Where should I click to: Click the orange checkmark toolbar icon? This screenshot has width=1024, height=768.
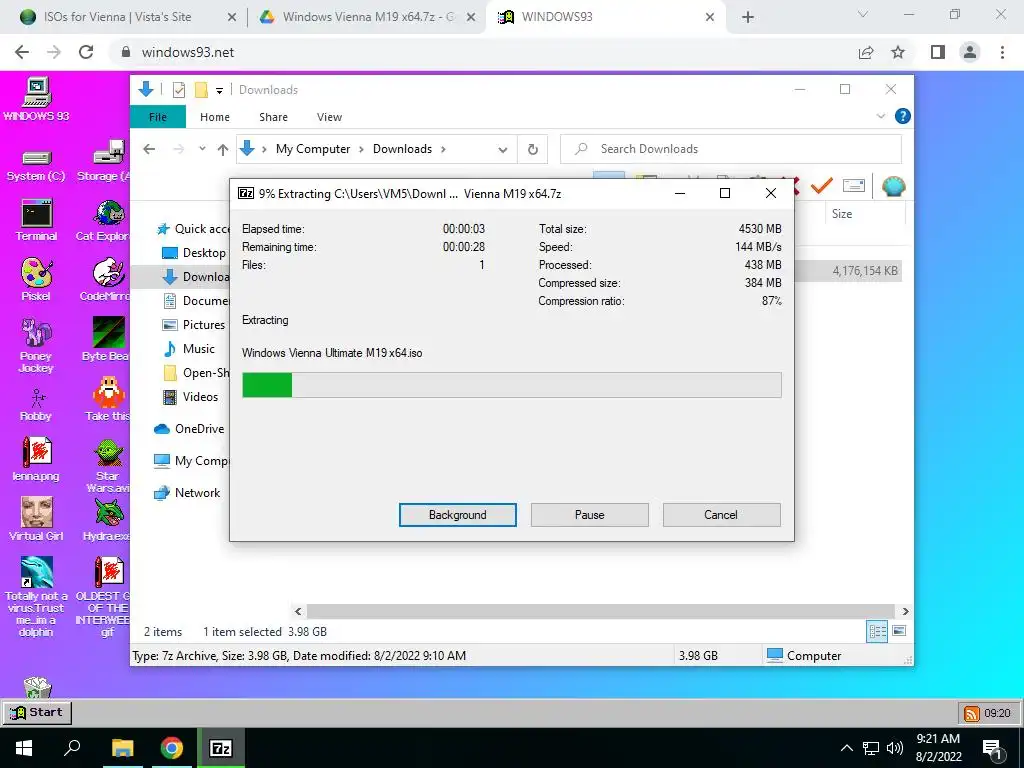pyautogui.click(x=822, y=186)
